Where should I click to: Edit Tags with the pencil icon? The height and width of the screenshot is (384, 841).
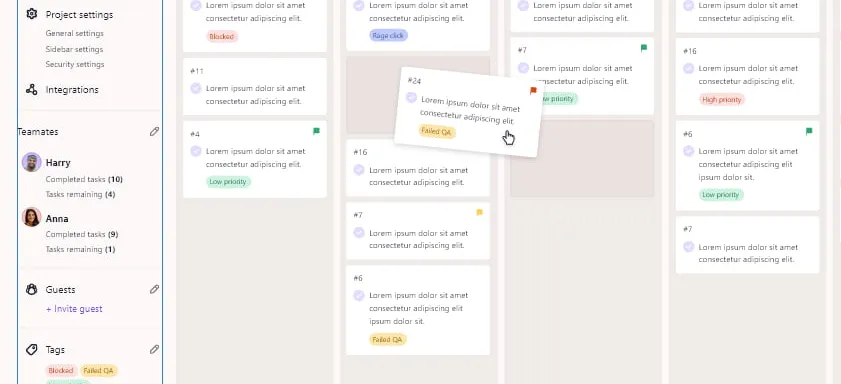tap(154, 350)
